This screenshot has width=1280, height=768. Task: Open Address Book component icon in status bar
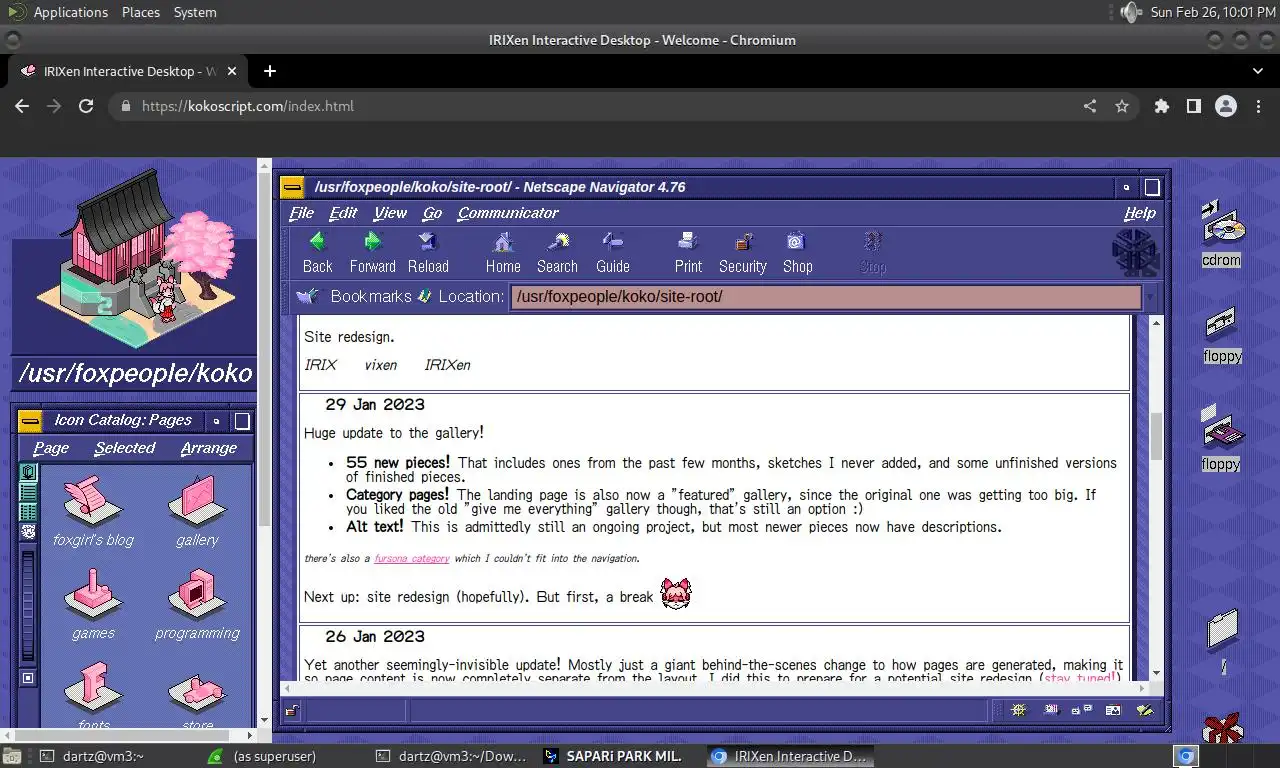coord(1113,710)
